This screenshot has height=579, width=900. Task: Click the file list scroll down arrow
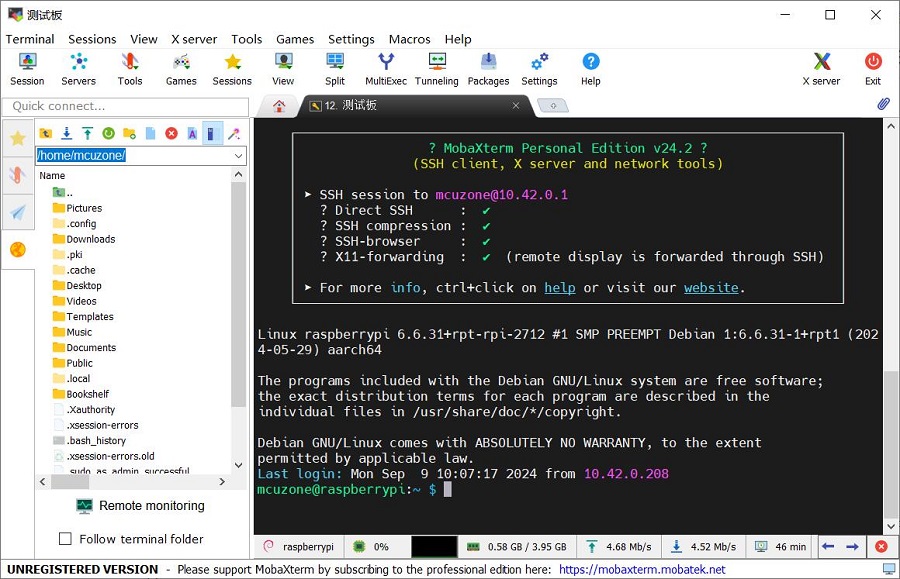[239, 465]
